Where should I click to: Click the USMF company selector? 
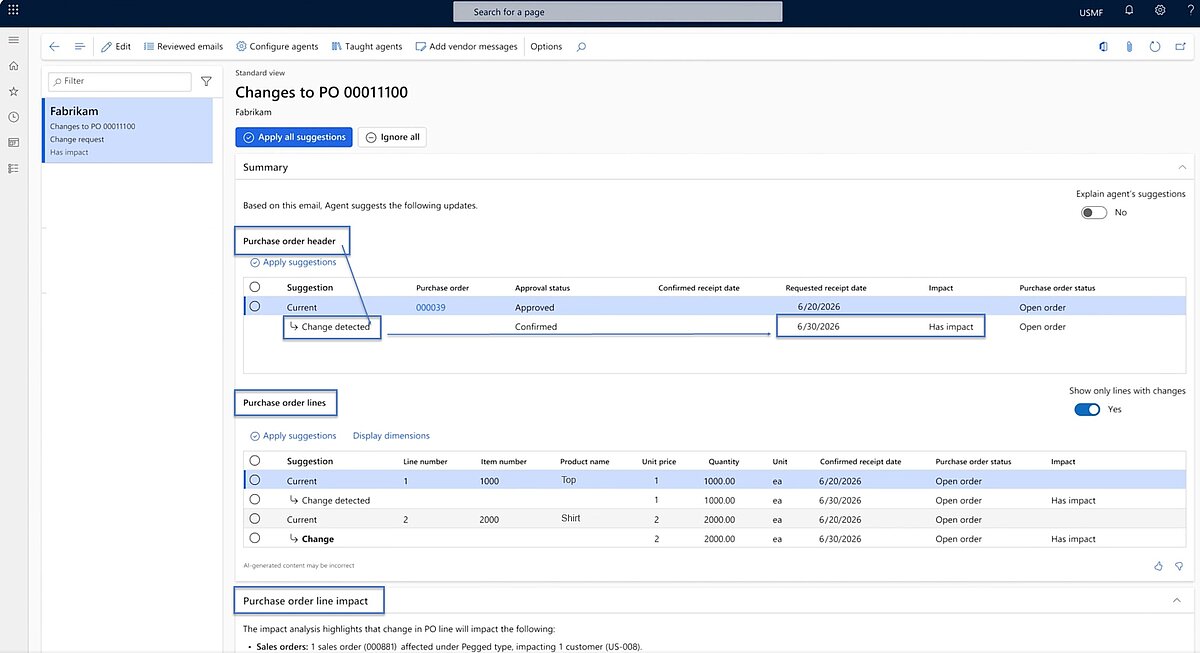1092,12
